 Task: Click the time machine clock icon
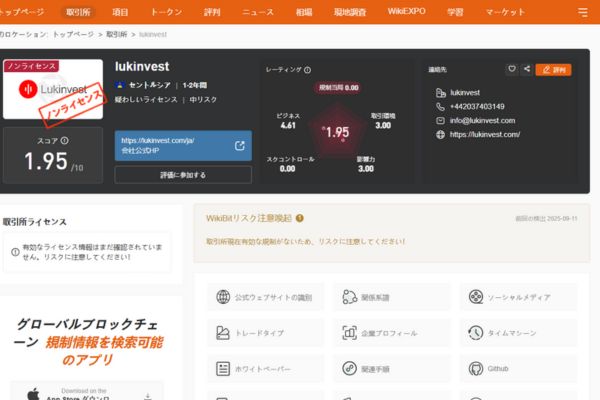476,333
